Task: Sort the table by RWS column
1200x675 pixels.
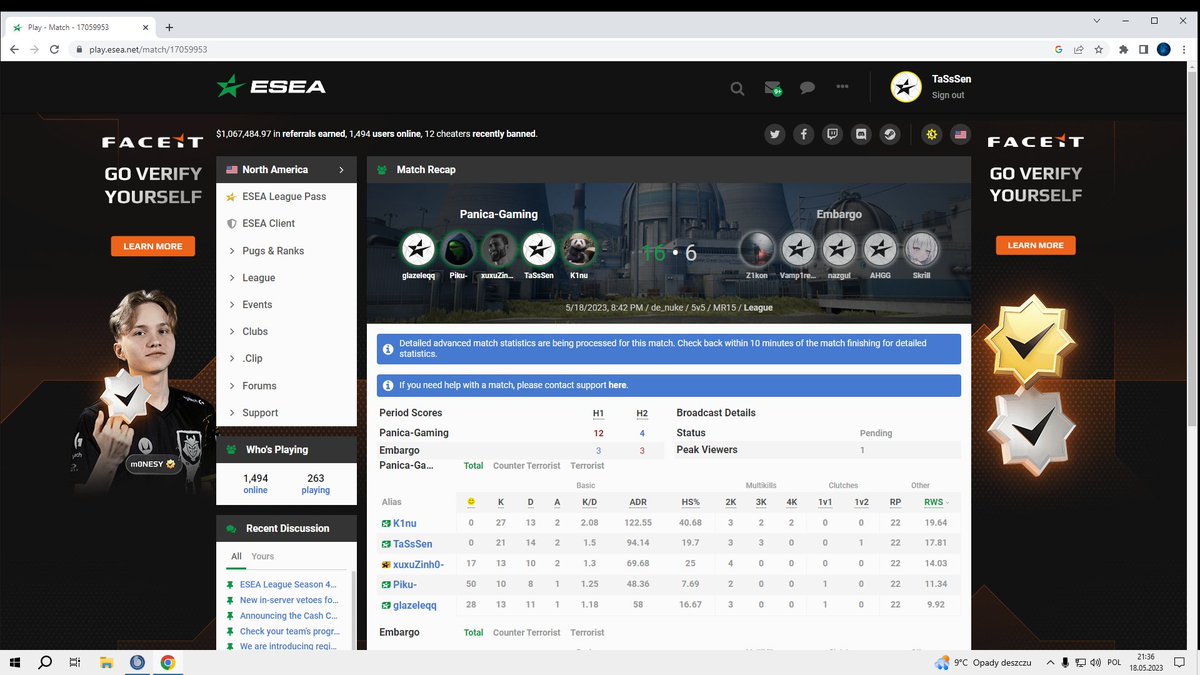Action: pos(936,502)
